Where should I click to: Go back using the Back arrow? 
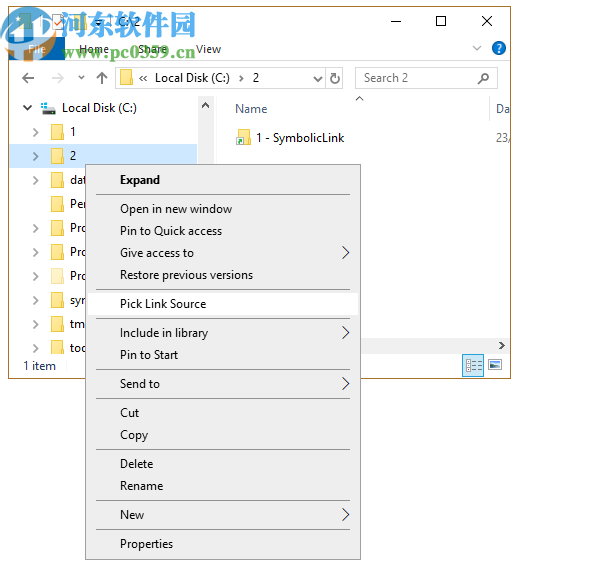pos(28,78)
